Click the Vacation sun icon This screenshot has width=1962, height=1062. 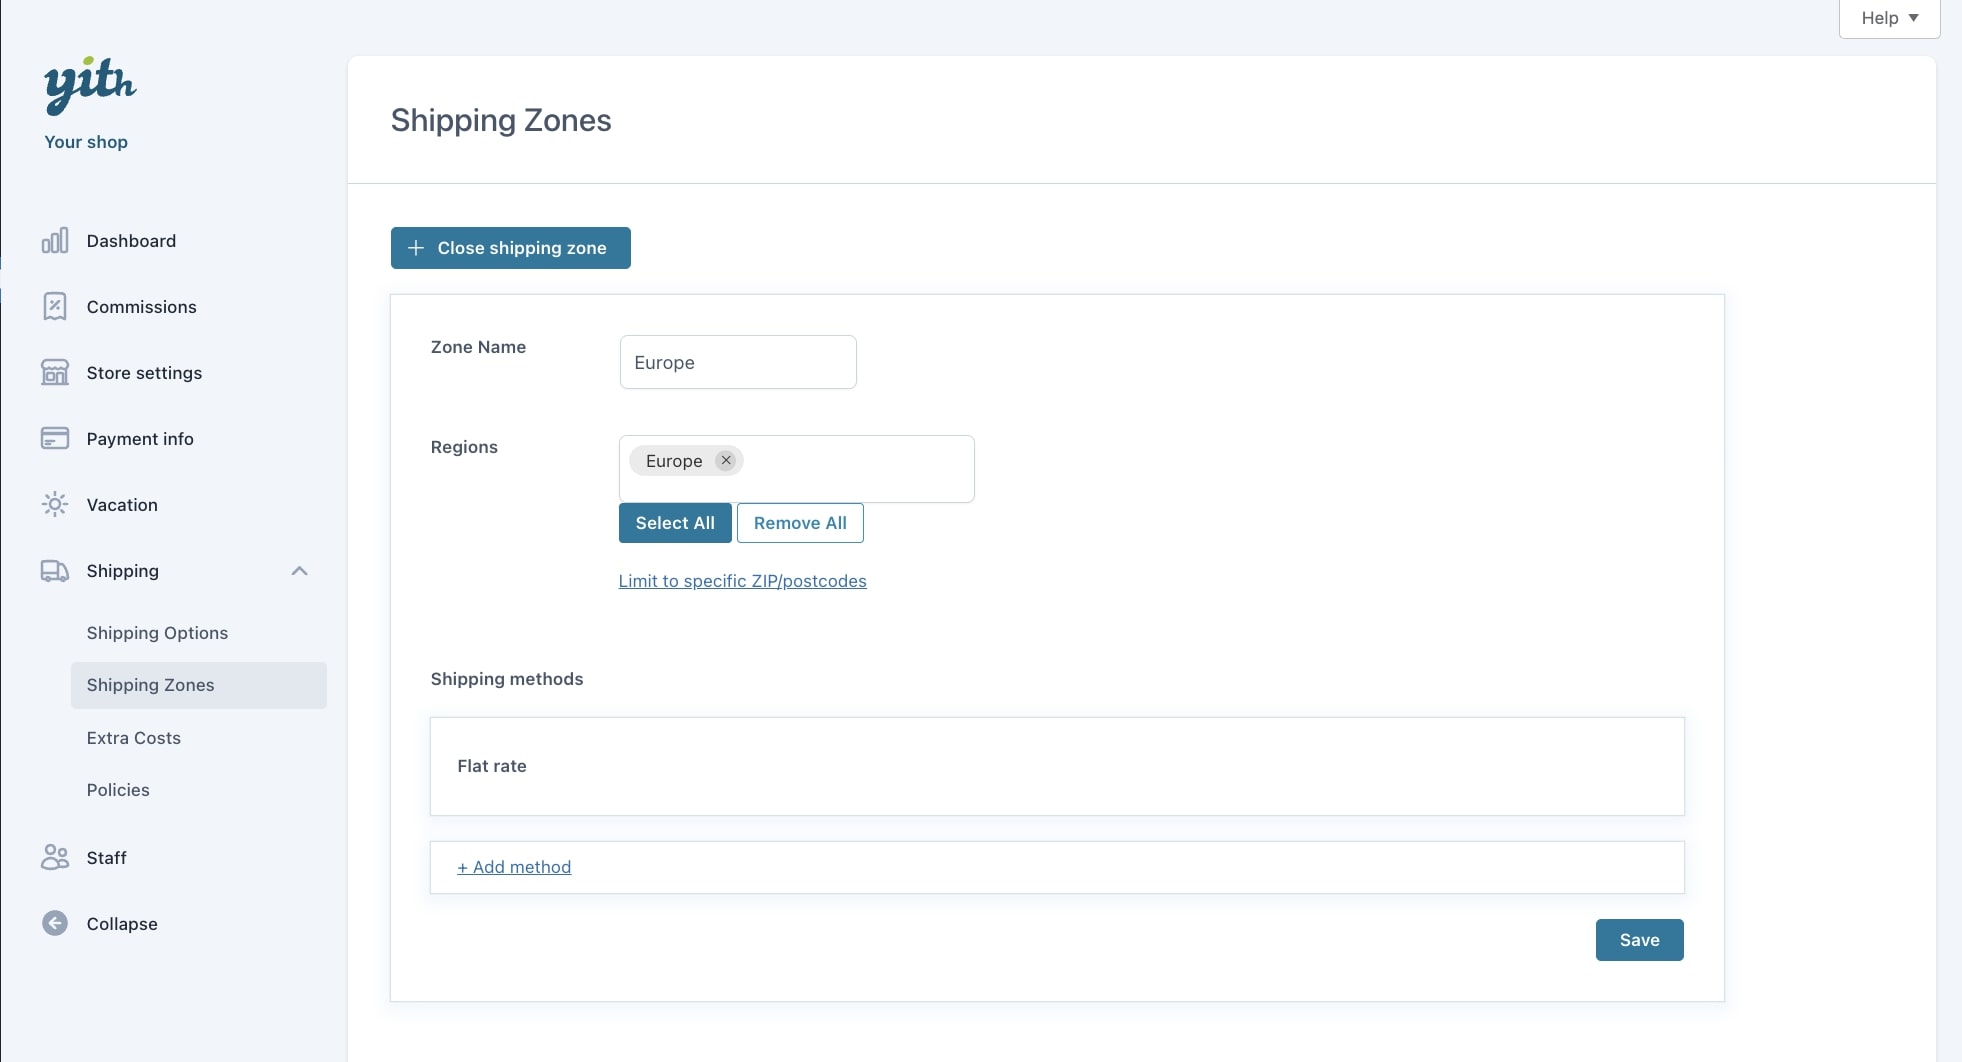[x=55, y=505]
